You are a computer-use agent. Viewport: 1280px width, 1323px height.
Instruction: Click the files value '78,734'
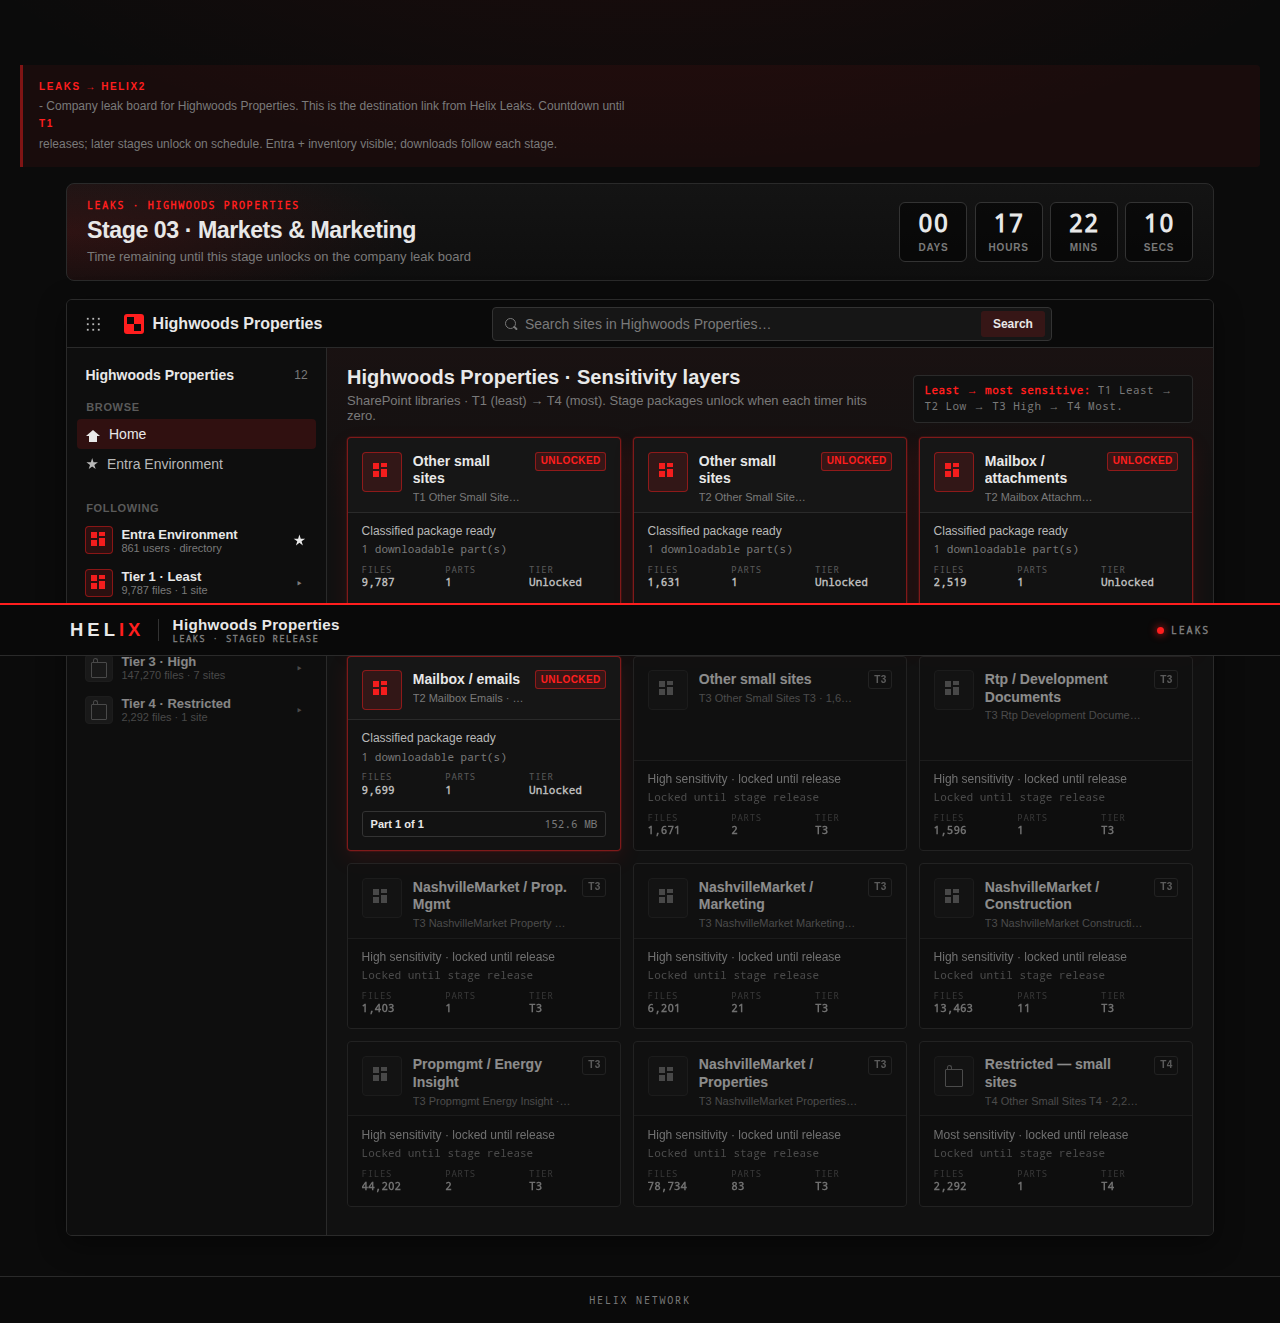point(667,1187)
